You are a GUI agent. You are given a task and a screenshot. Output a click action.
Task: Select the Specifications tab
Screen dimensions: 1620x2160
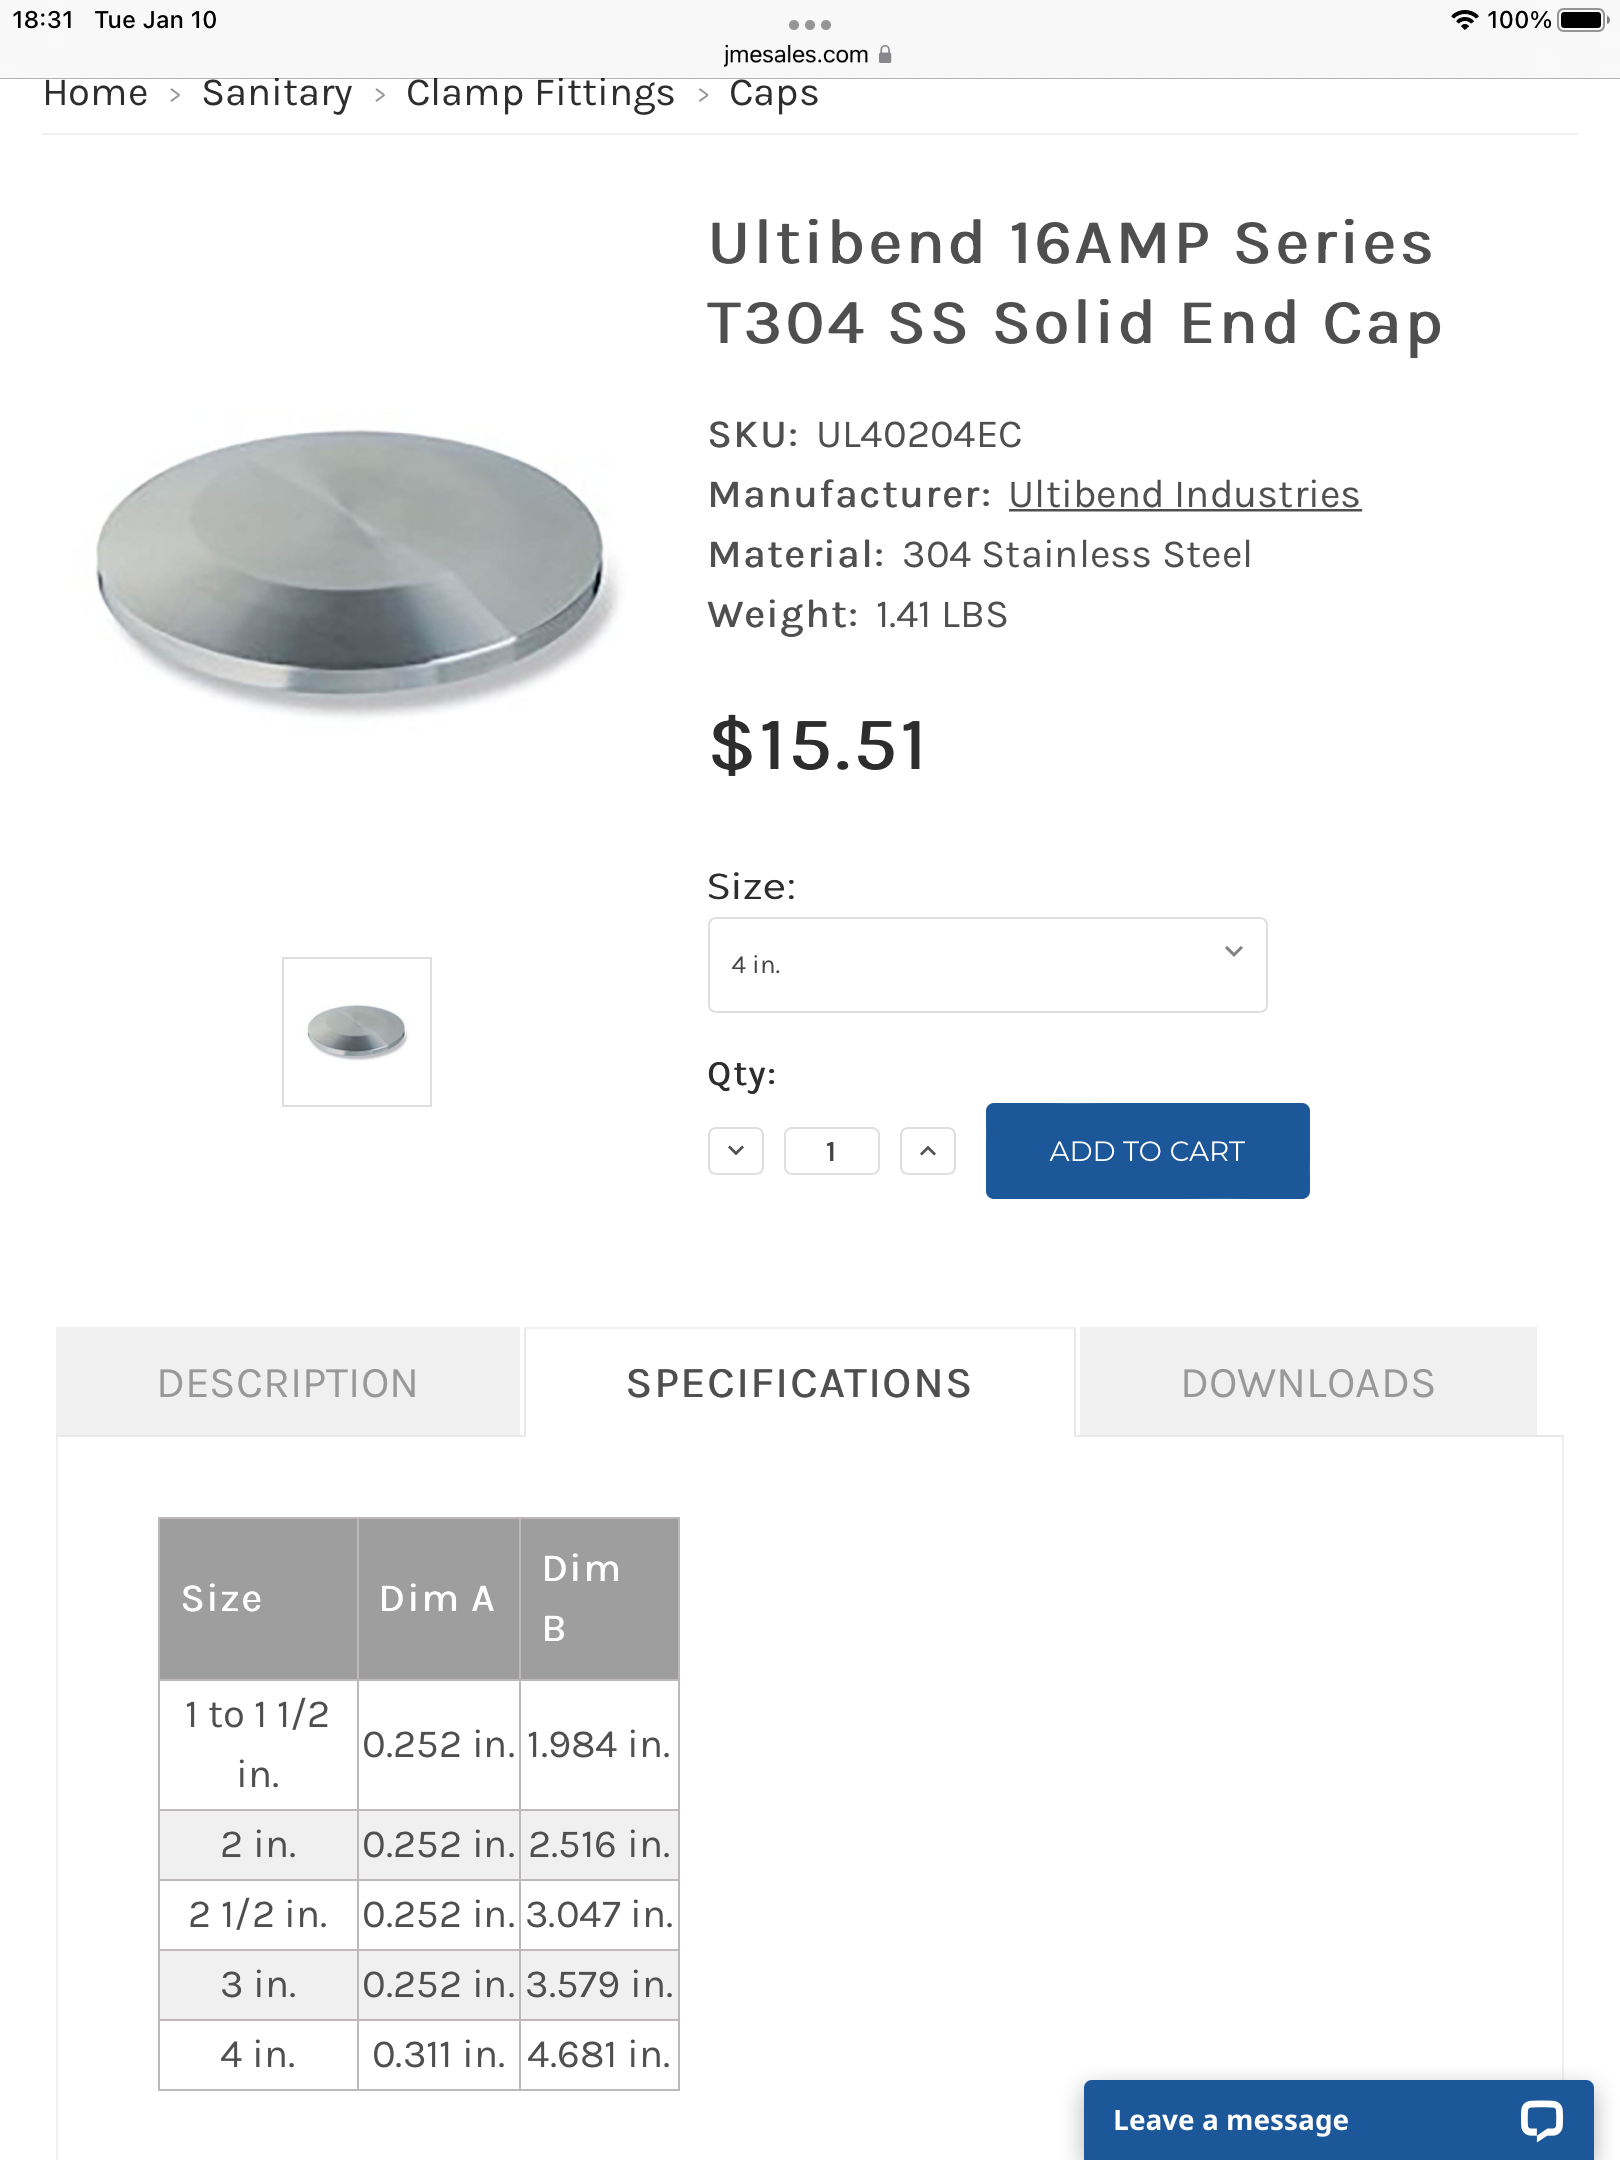click(x=799, y=1383)
